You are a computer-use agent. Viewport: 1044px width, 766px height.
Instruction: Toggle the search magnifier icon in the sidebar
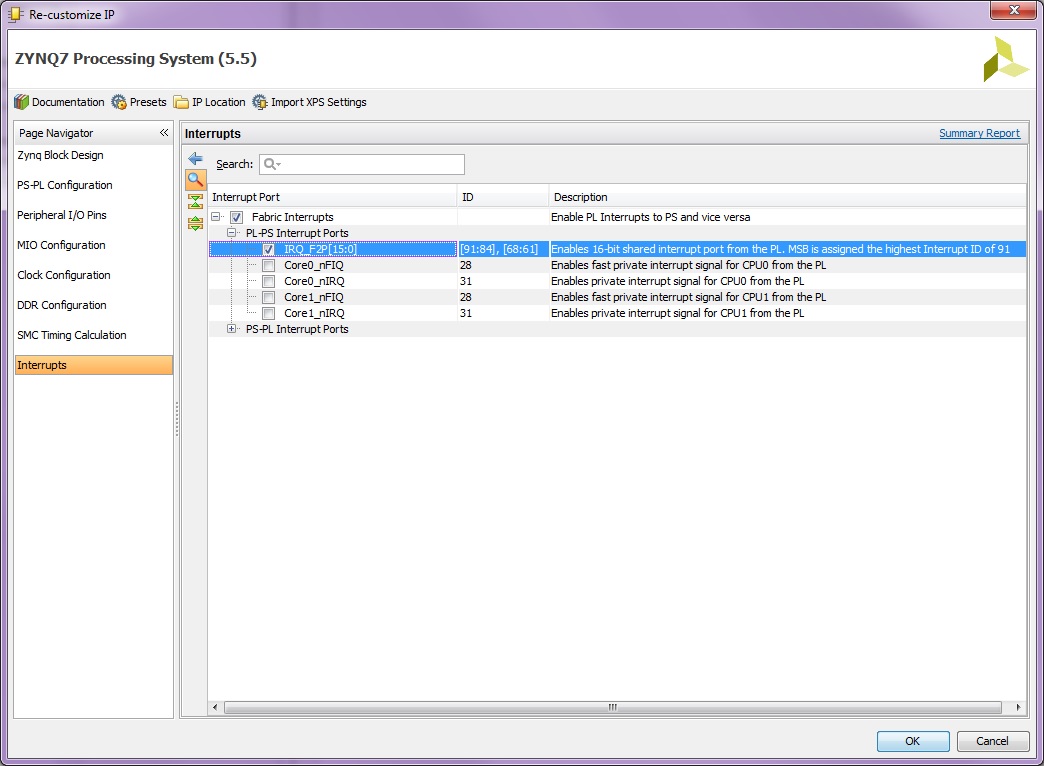point(196,180)
